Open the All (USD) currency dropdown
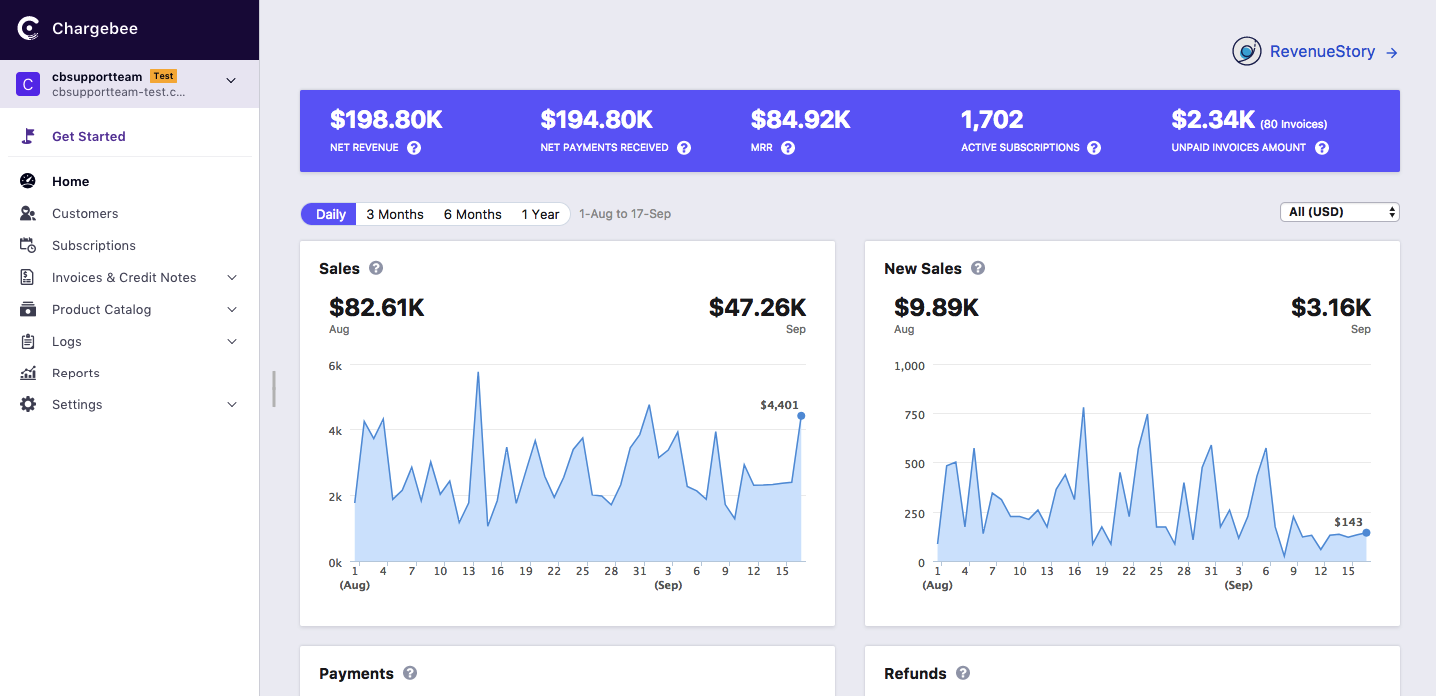1436x696 pixels. [x=1339, y=211]
